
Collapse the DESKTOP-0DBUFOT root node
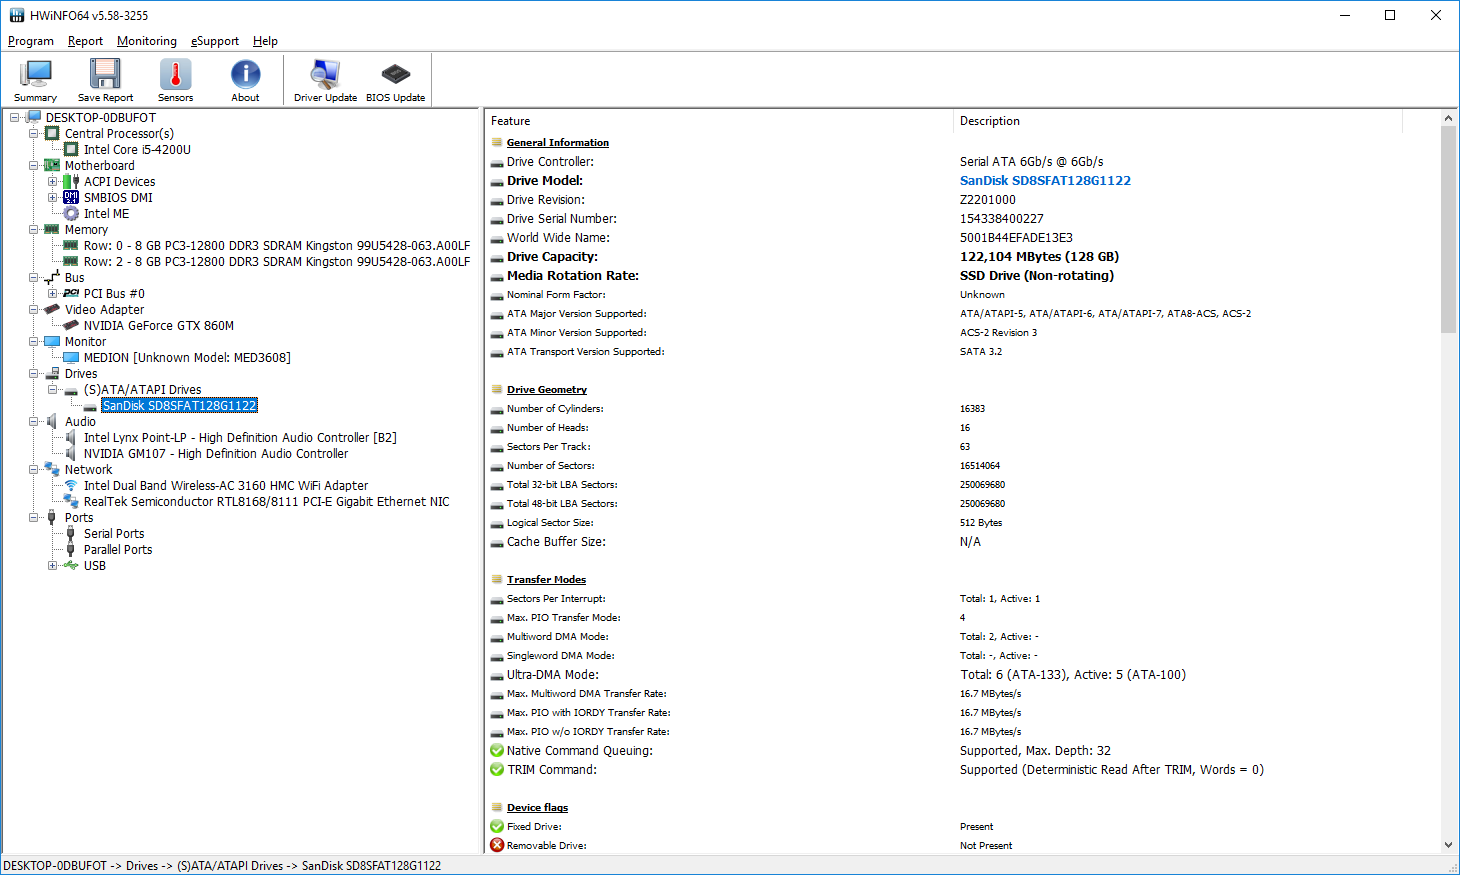15,117
